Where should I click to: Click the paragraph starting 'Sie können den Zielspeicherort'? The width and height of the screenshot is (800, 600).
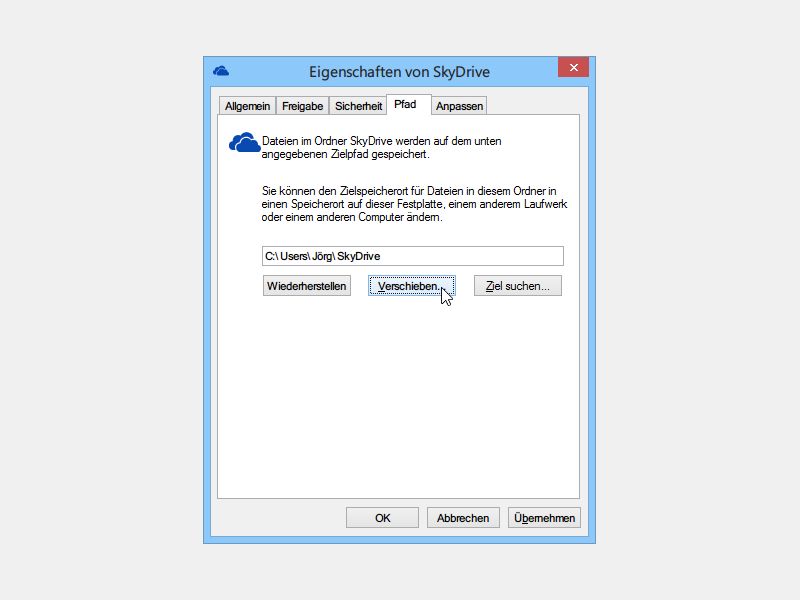coord(414,204)
